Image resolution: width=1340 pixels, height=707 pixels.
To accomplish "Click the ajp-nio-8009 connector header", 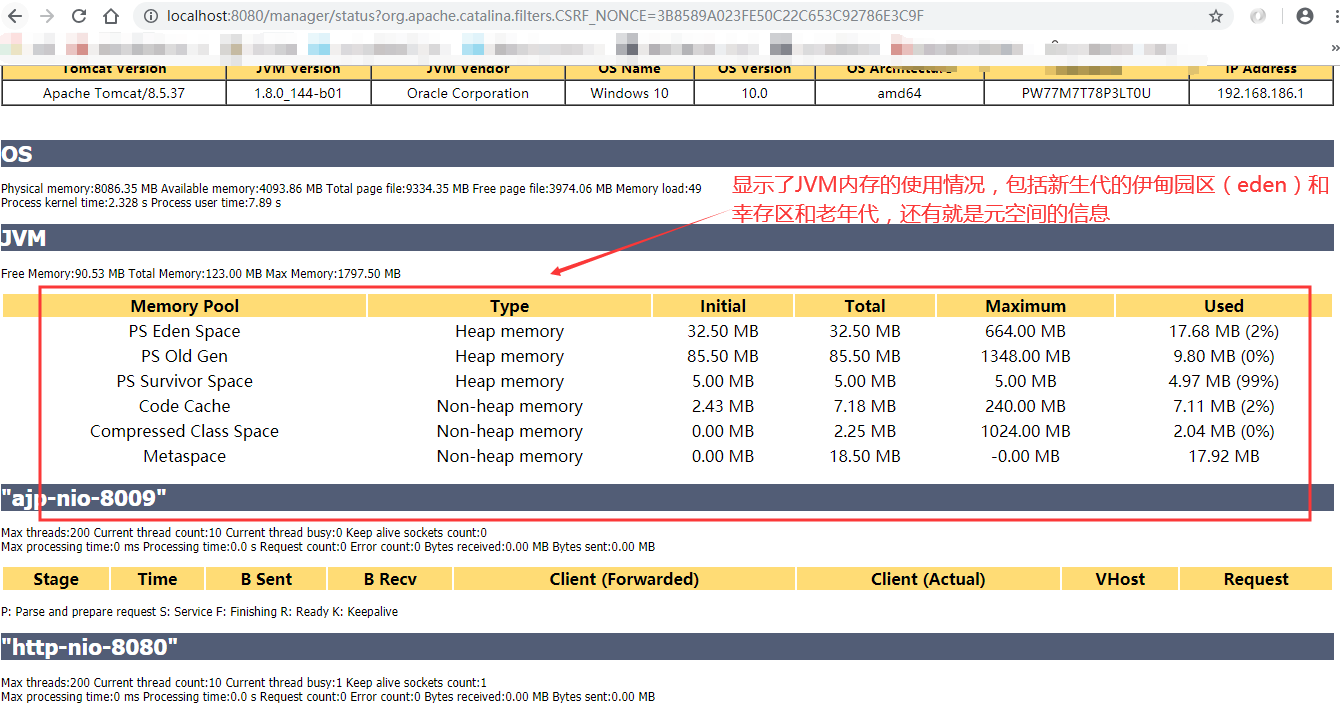I will [x=80, y=495].
